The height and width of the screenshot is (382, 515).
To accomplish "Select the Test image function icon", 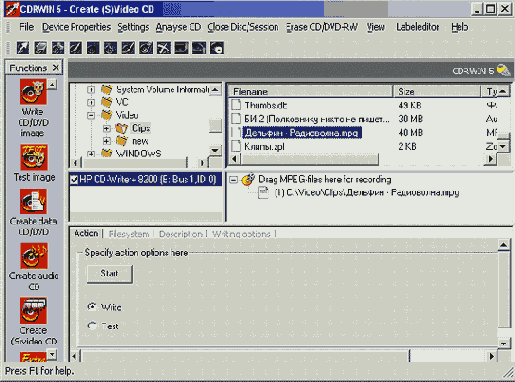I will 34,157.
